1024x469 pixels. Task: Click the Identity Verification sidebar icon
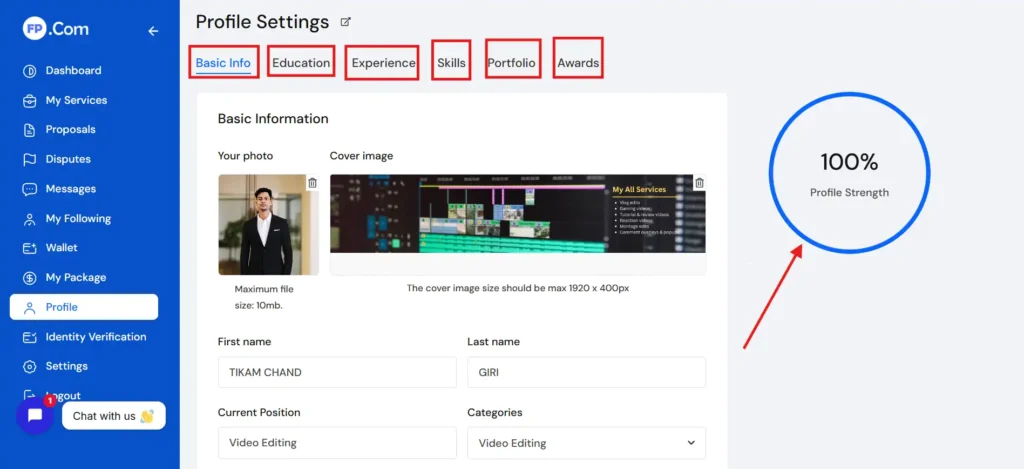30,337
